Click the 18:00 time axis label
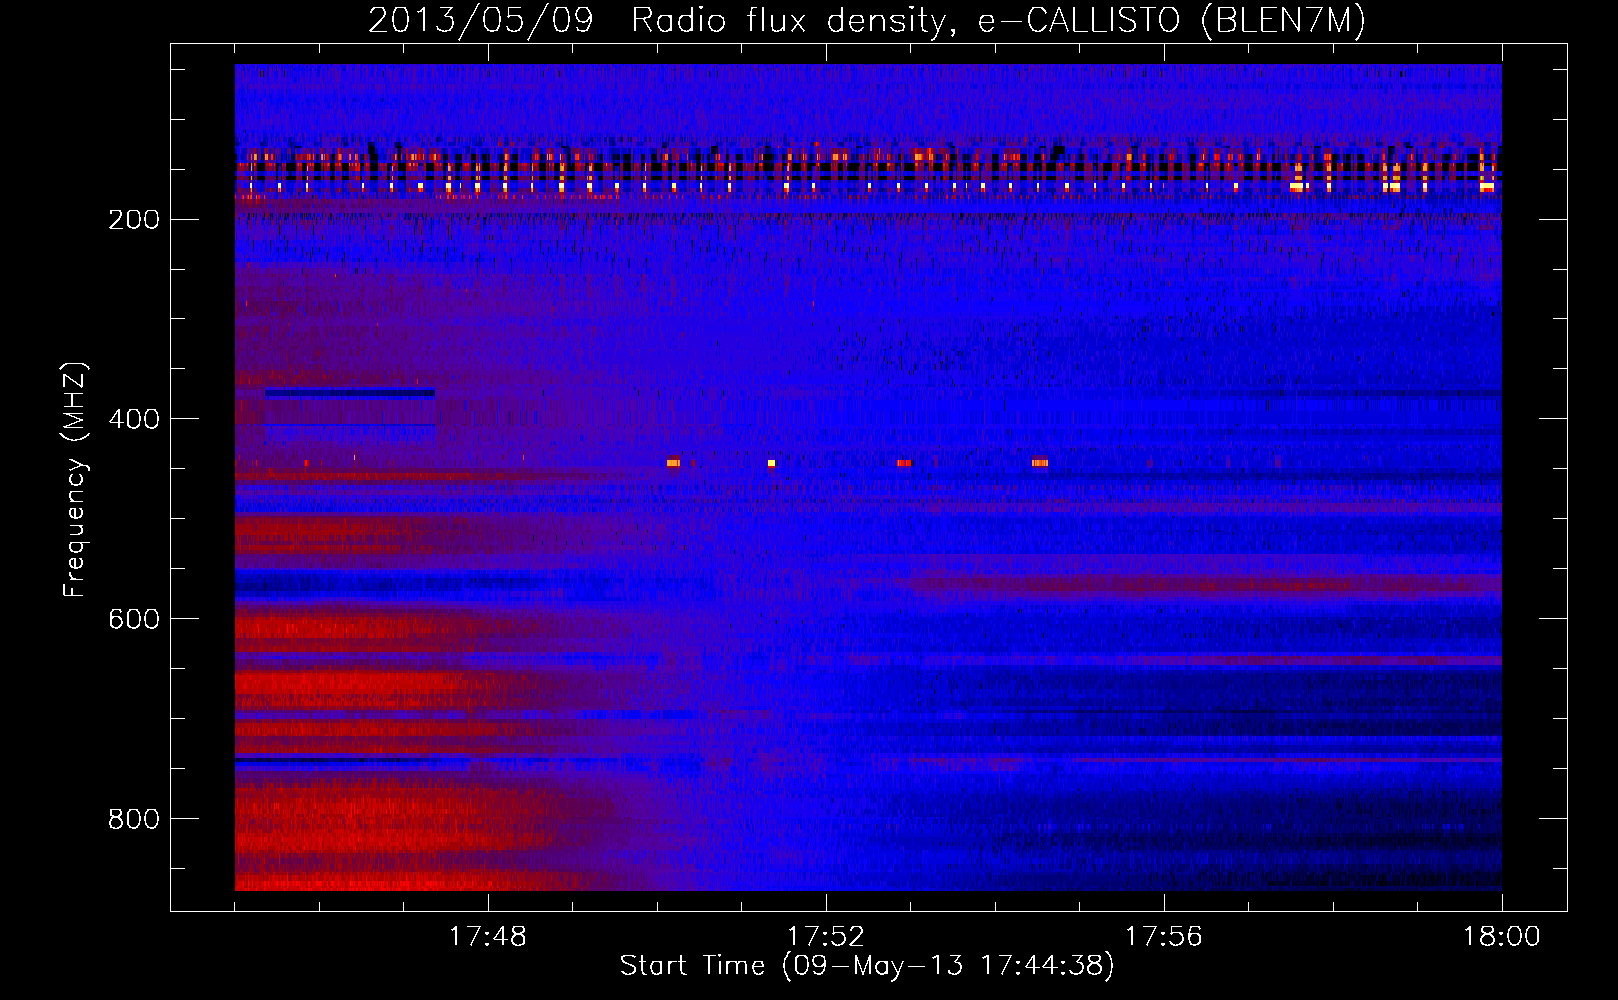The width and height of the screenshot is (1618, 1000). (1502, 937)
